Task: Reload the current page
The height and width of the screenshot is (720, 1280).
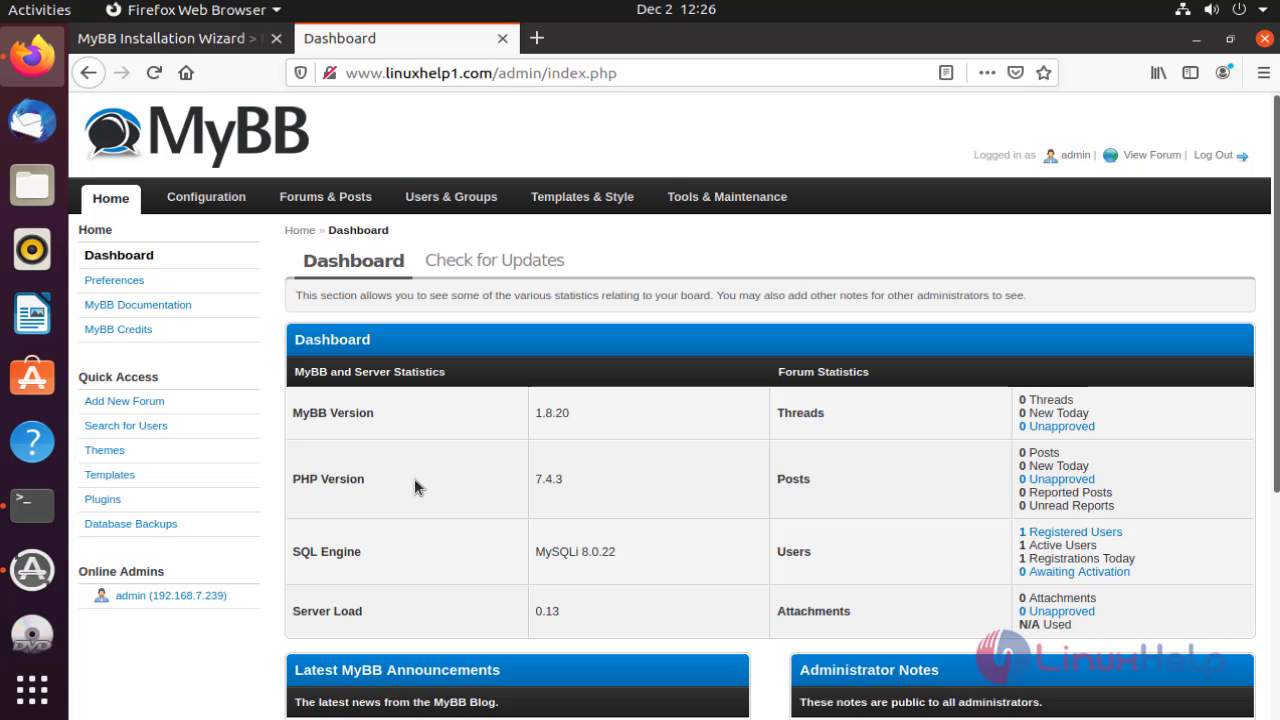Action: 154,73
